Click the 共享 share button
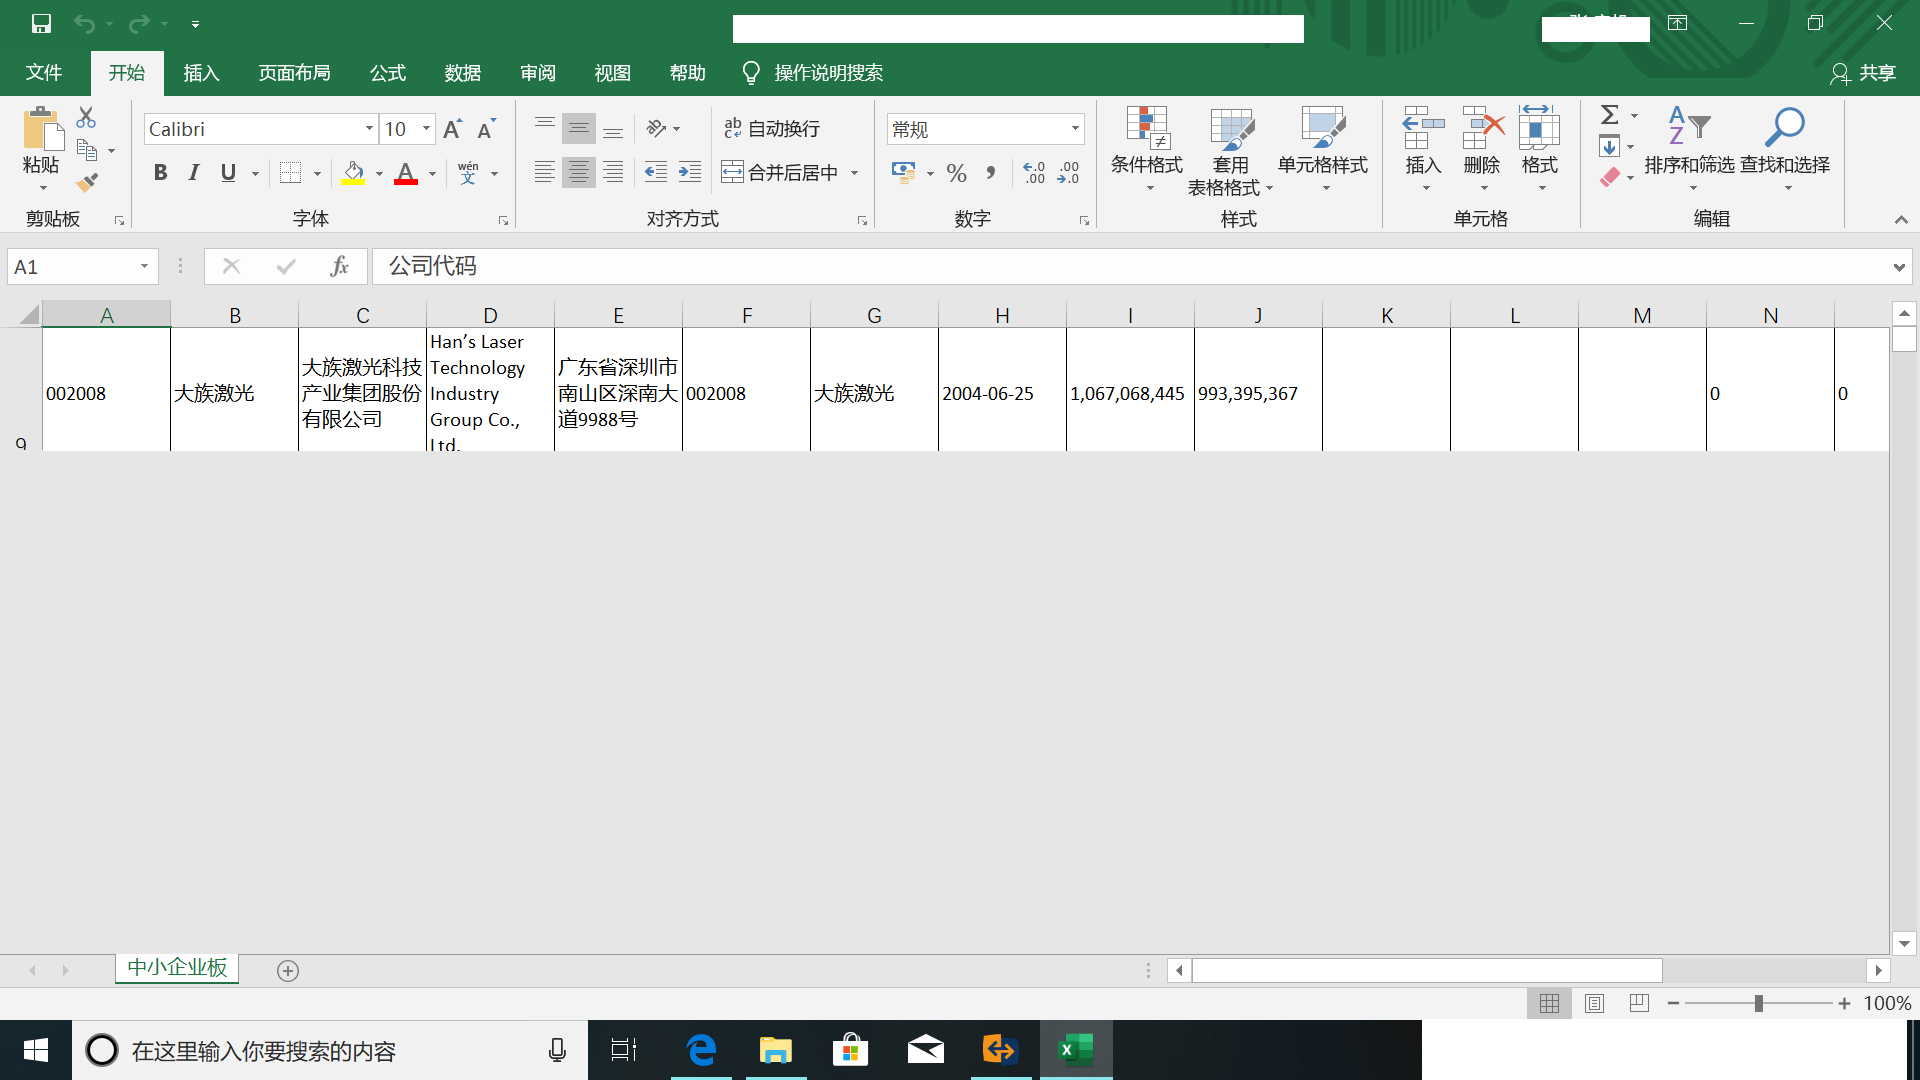Viewport: 1920px width, 1080px height. point(1864,73)
